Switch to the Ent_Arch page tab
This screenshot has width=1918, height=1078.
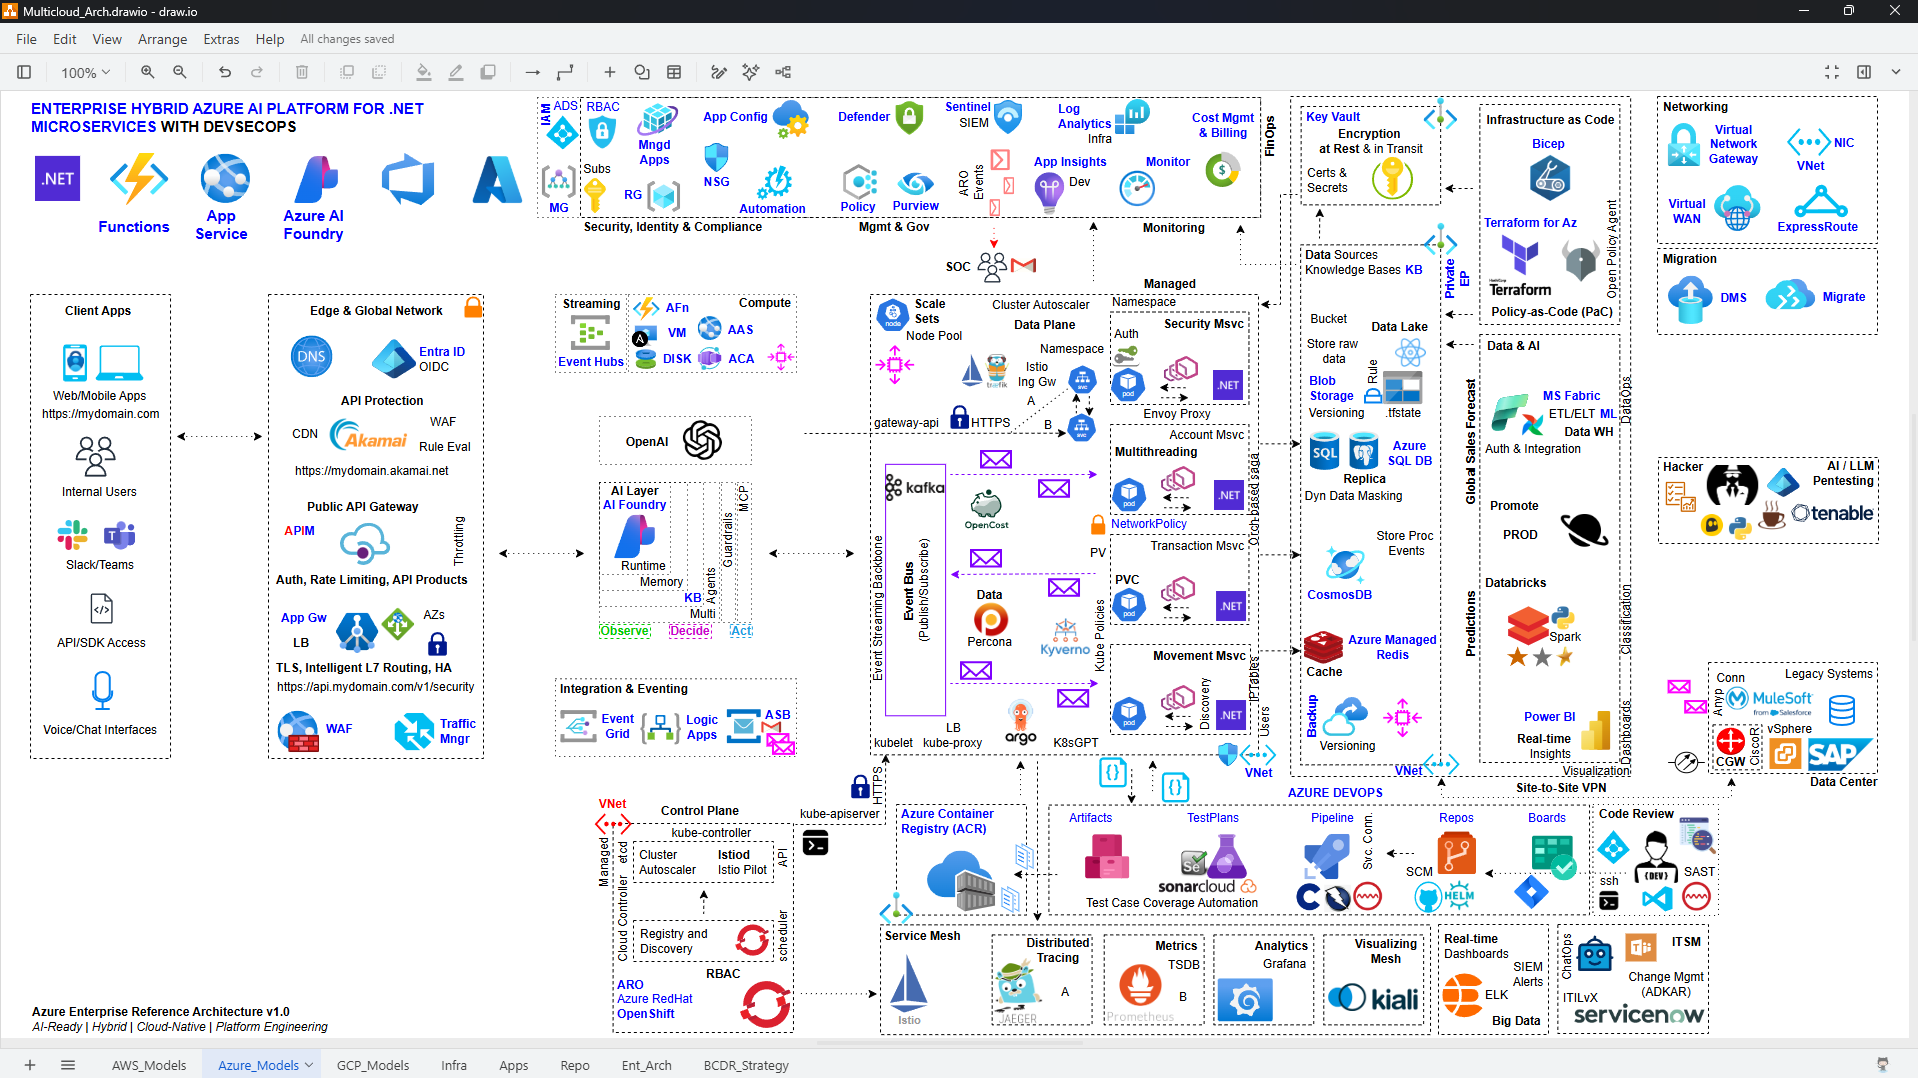(647, 1065)
